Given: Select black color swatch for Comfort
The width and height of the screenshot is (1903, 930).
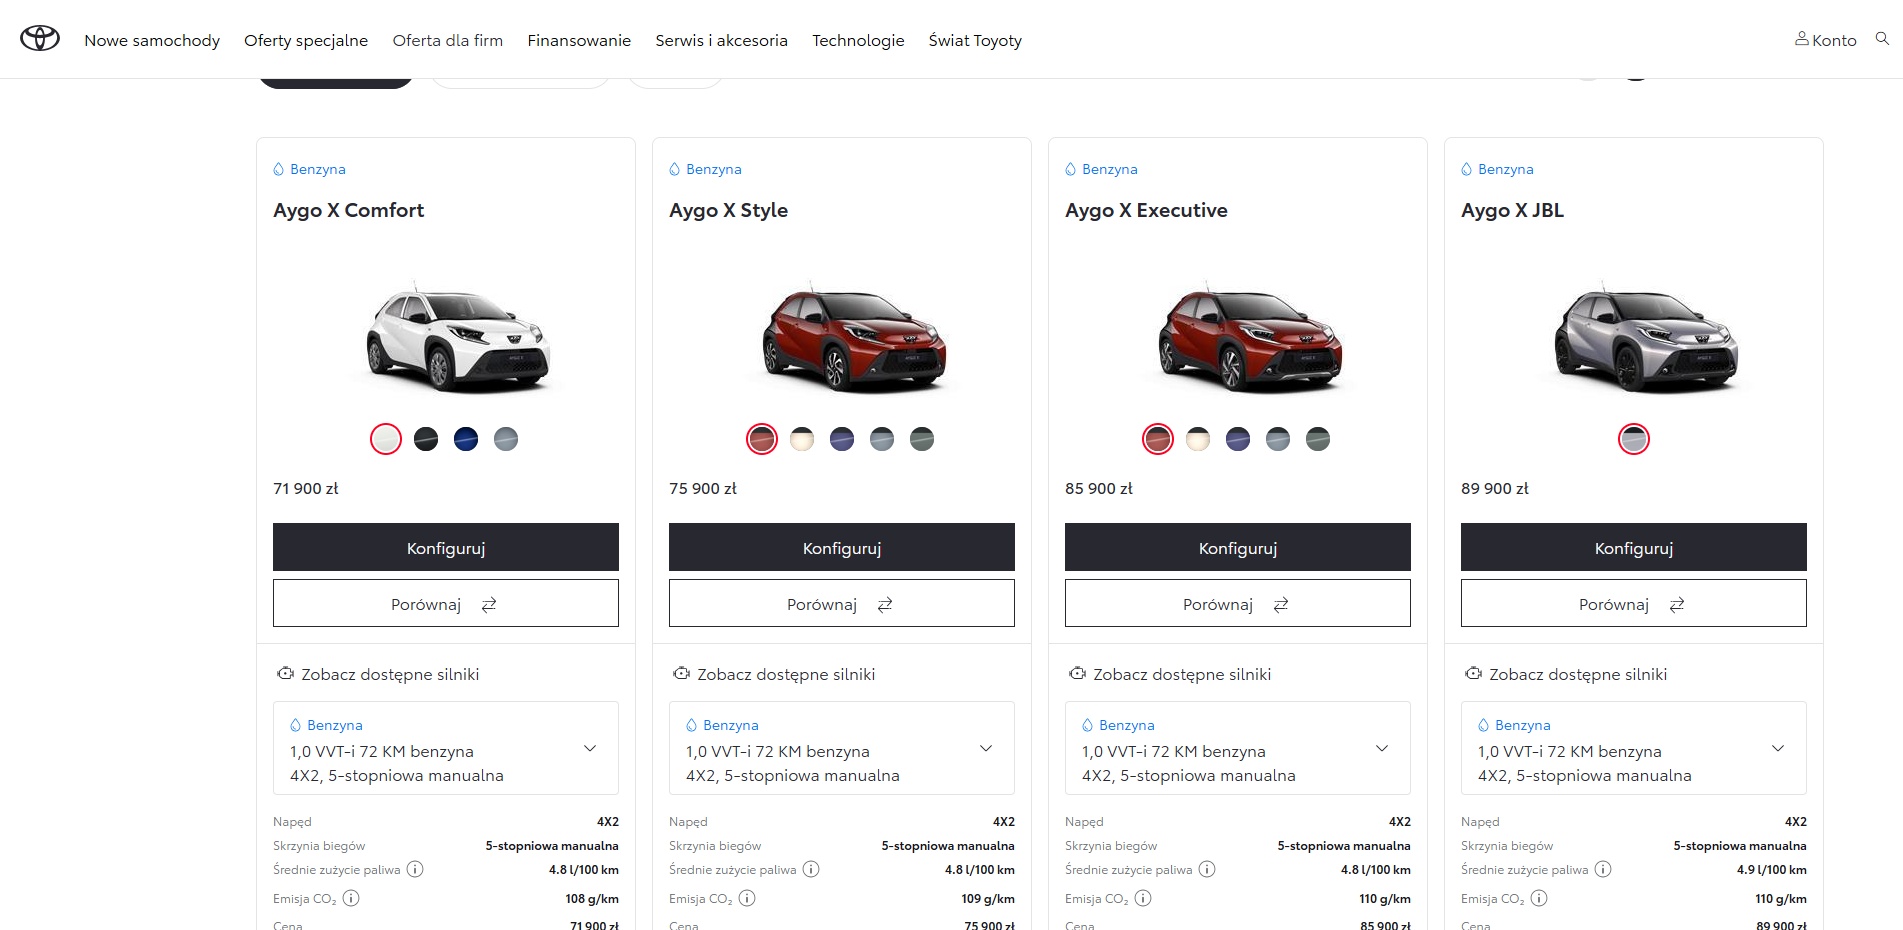Looking at the screenshot, I should point(426,439).
